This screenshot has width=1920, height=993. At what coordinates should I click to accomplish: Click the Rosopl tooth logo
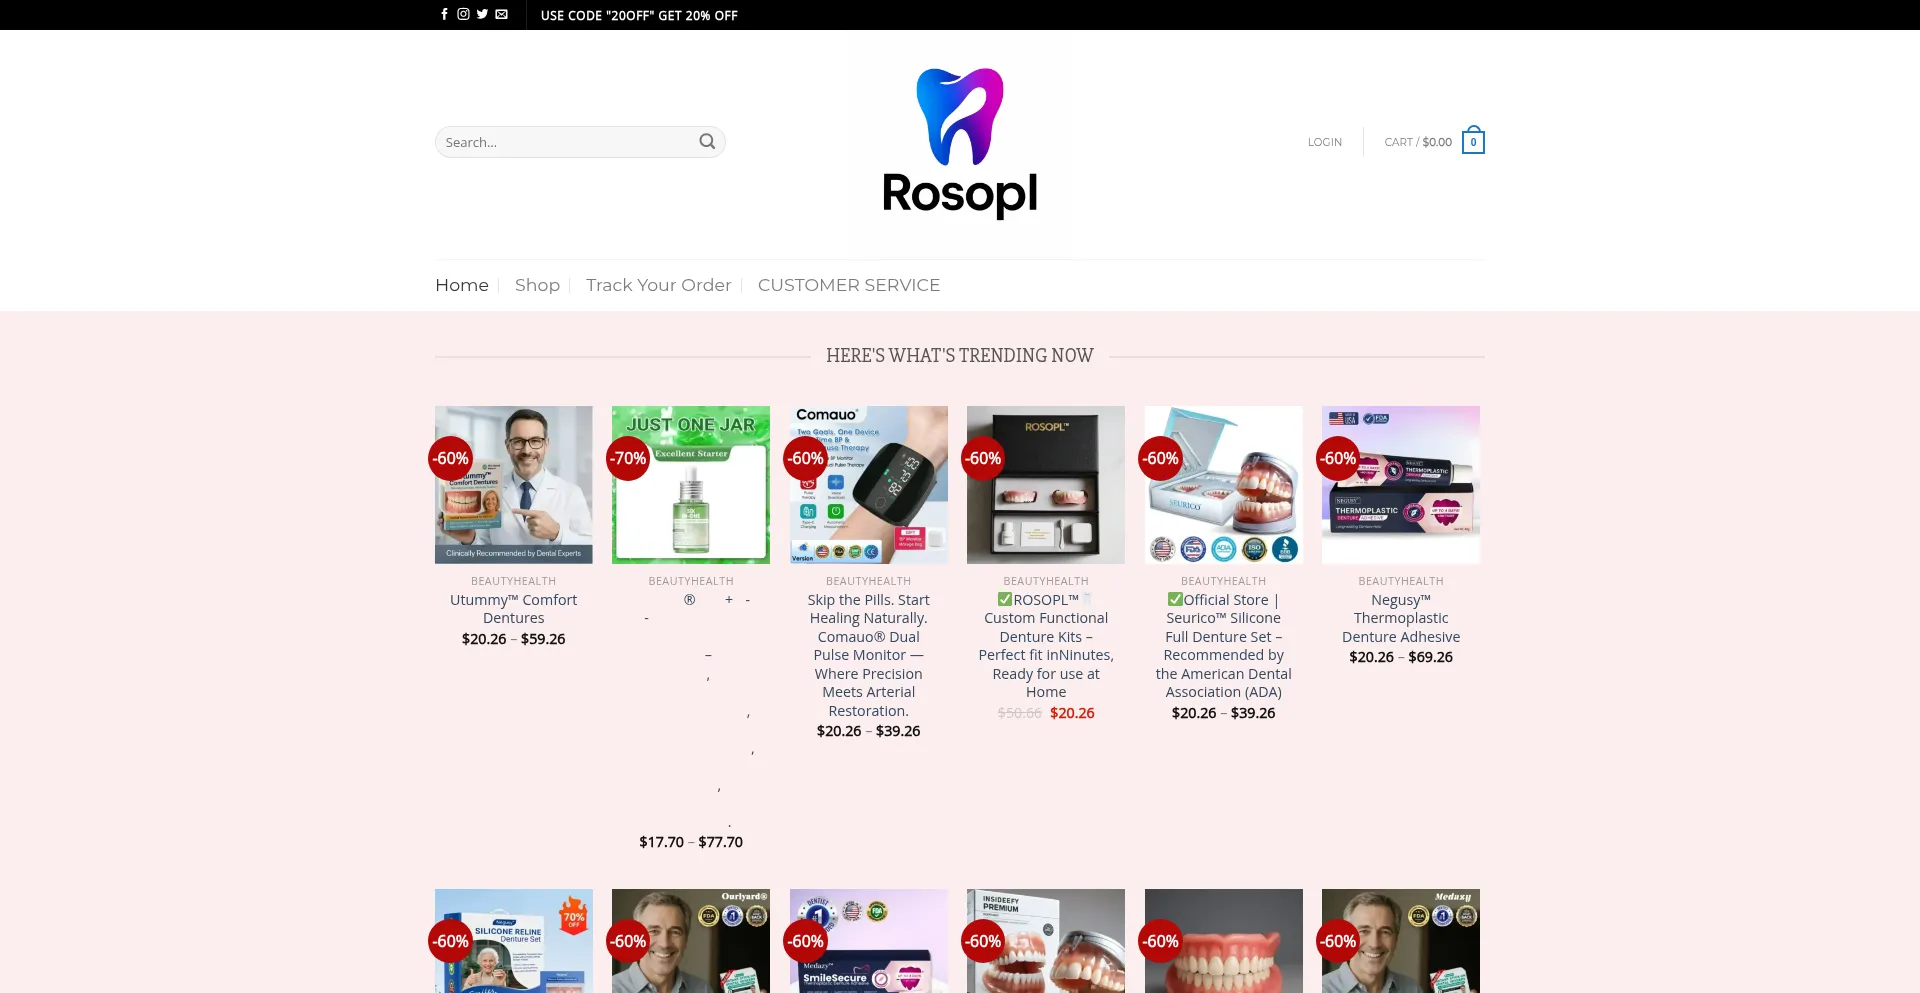[x=960, y=142]
